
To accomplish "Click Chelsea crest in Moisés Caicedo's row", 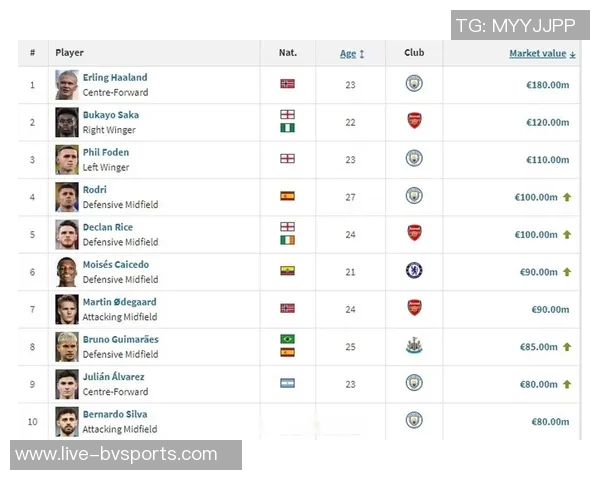I will [414, 271].
